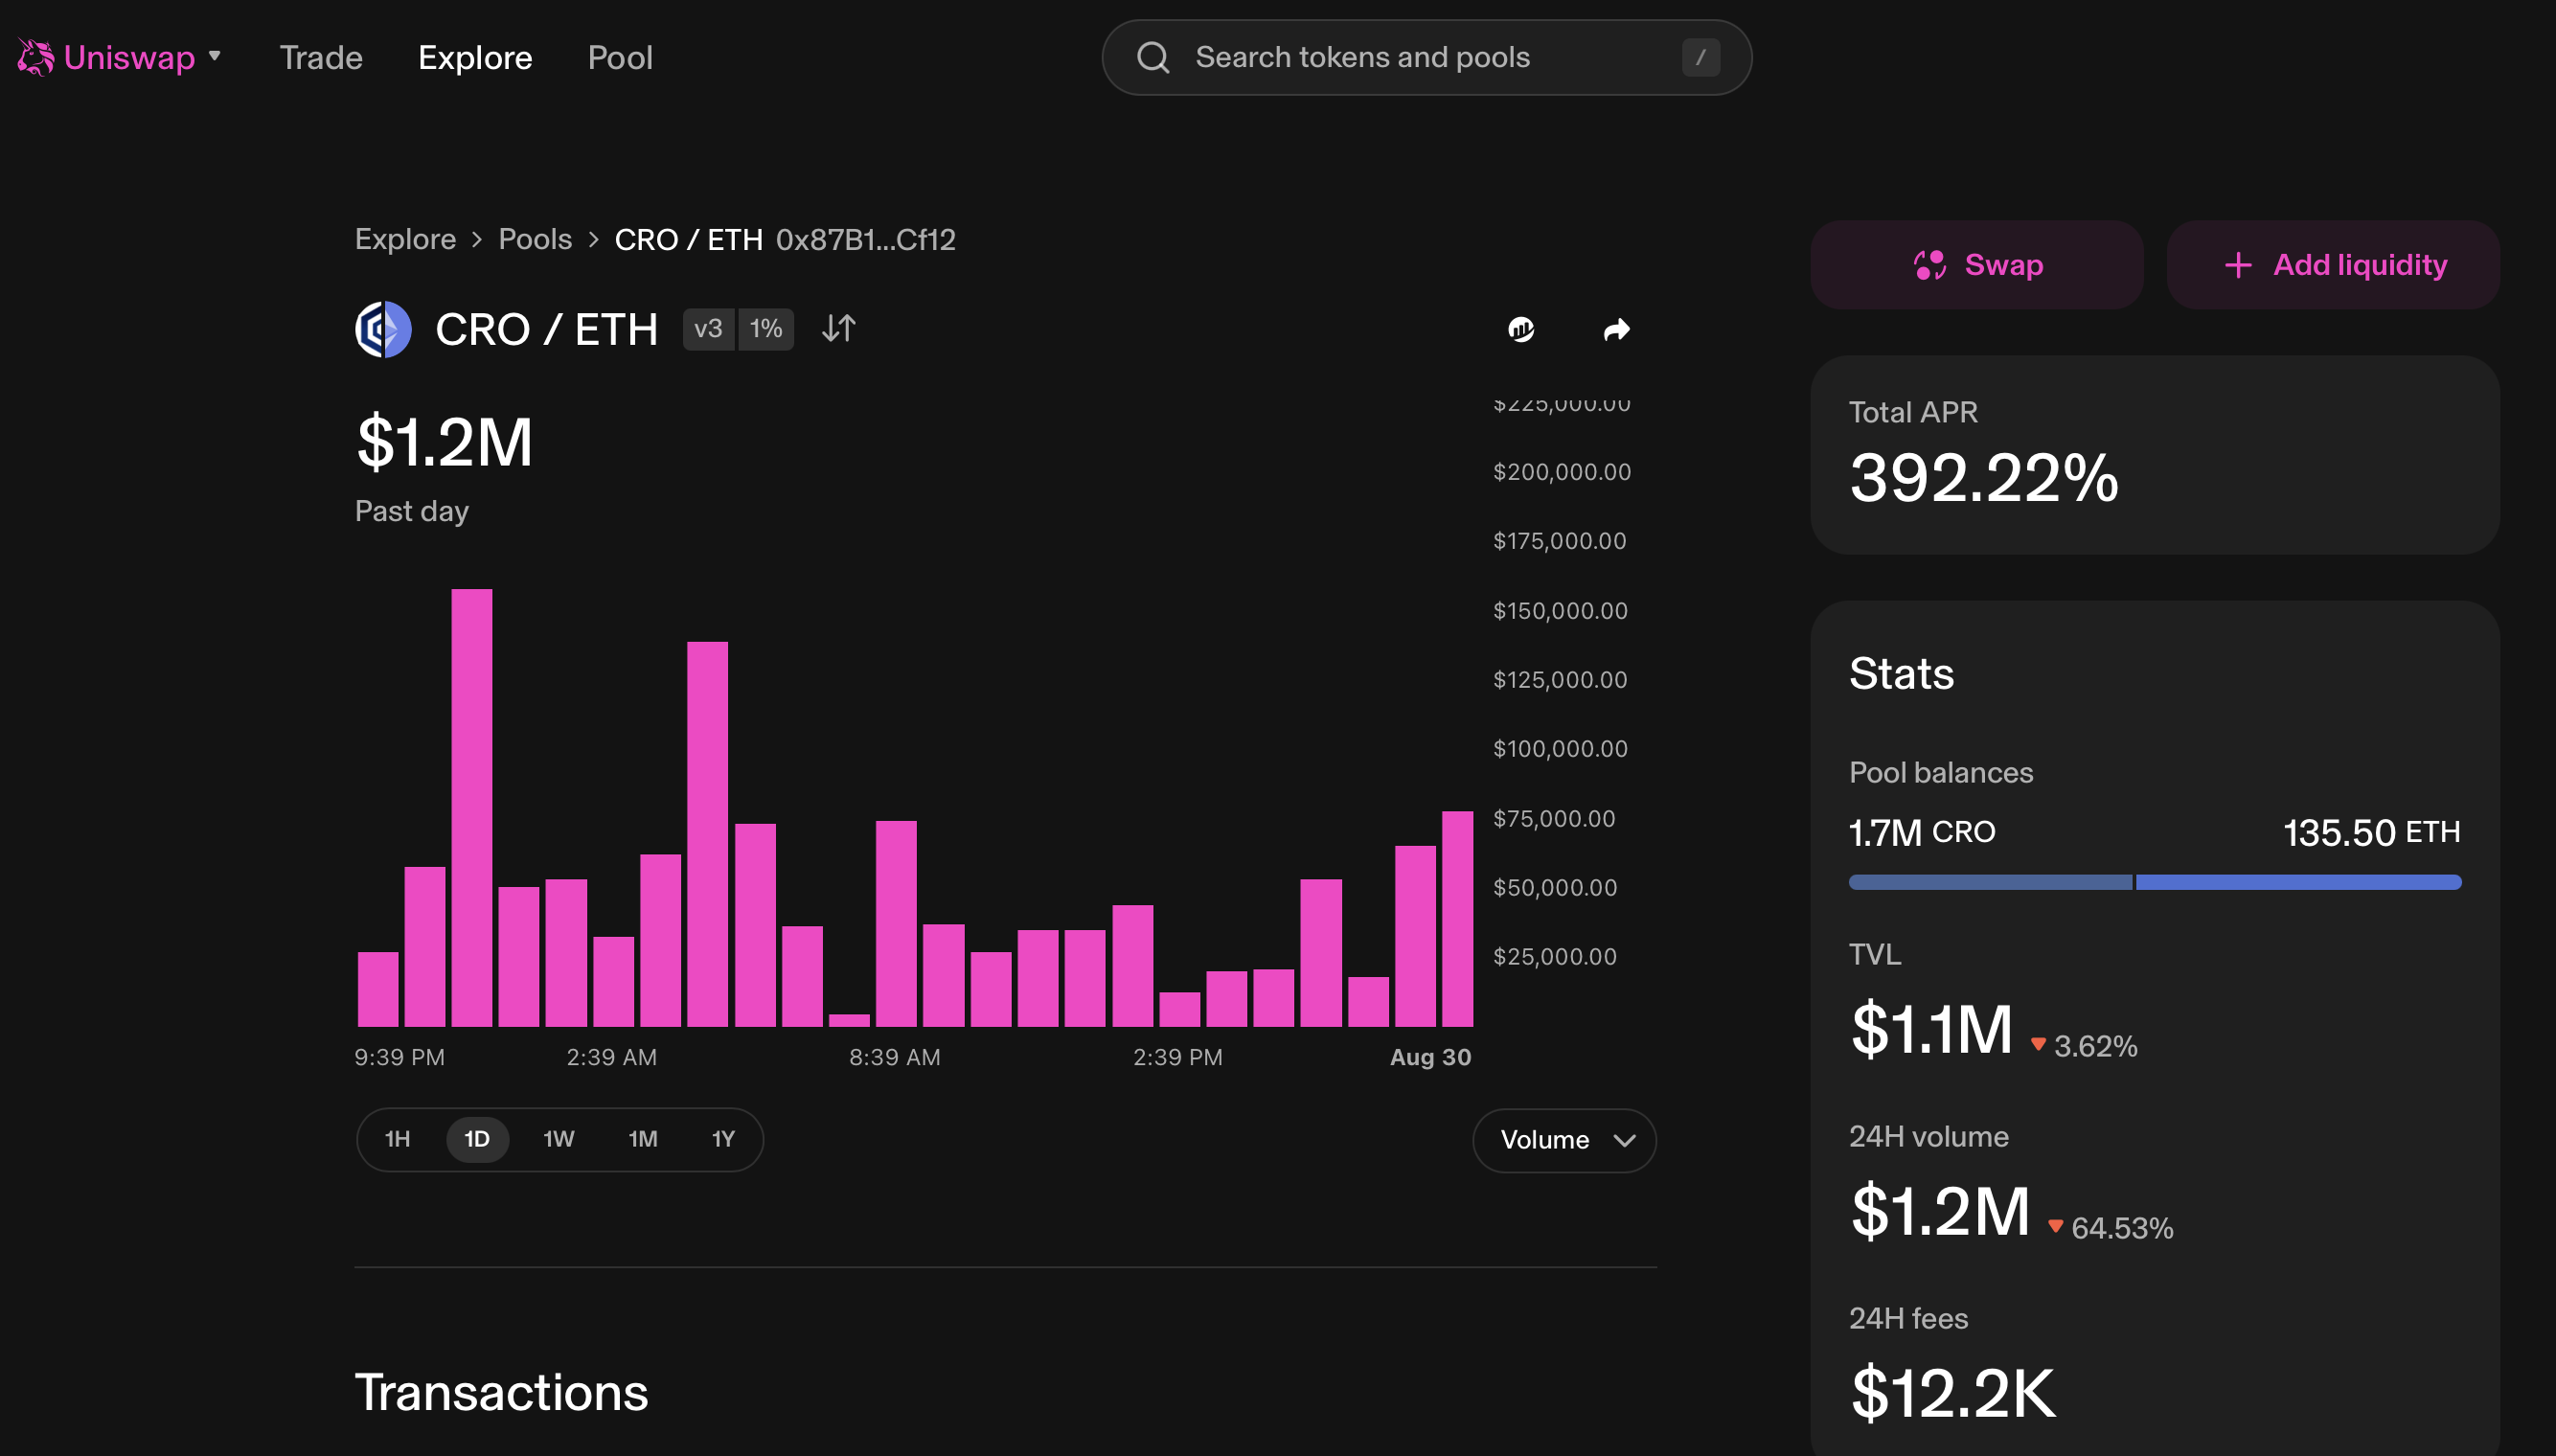Click the Swap button
Image resolution: width=2556 pixels, height=1456 pixels.
pyautogui.click(x=1977, y=265)
